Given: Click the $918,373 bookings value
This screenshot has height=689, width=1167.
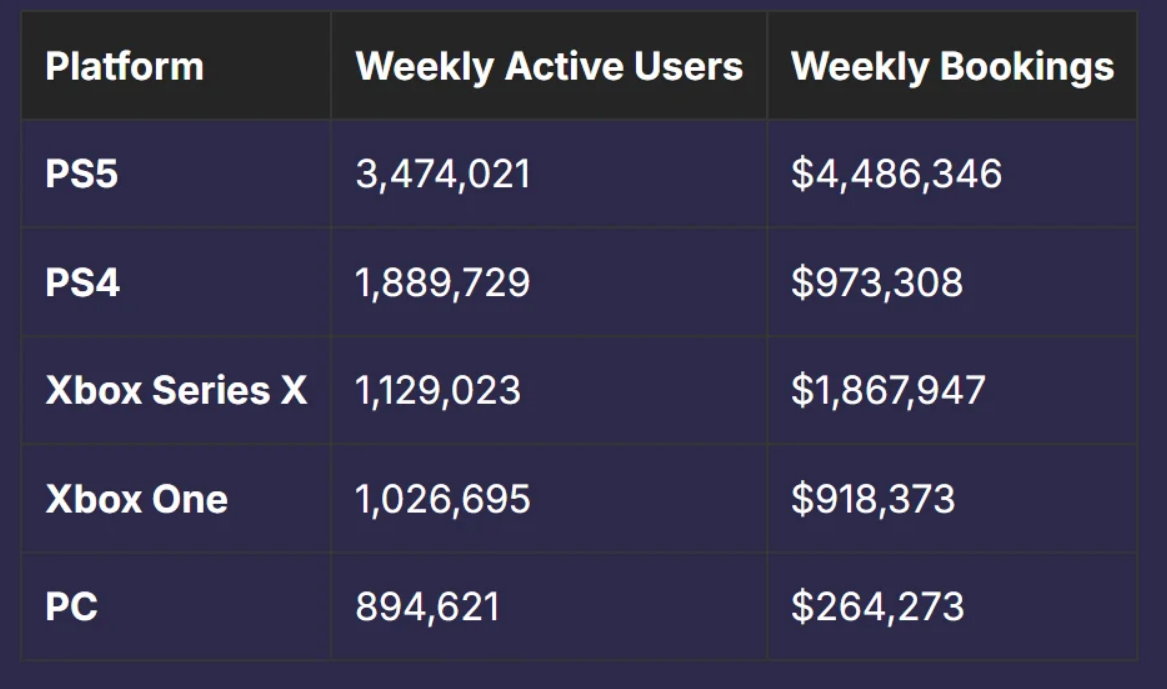Looking at the screenshot, I should pyautogui.click(x=873, y=499).
